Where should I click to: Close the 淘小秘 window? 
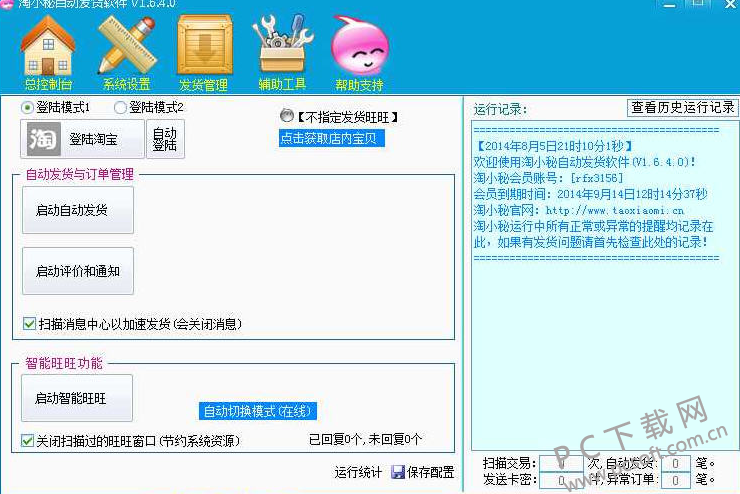pyautogui.click(x=731, y=4)
